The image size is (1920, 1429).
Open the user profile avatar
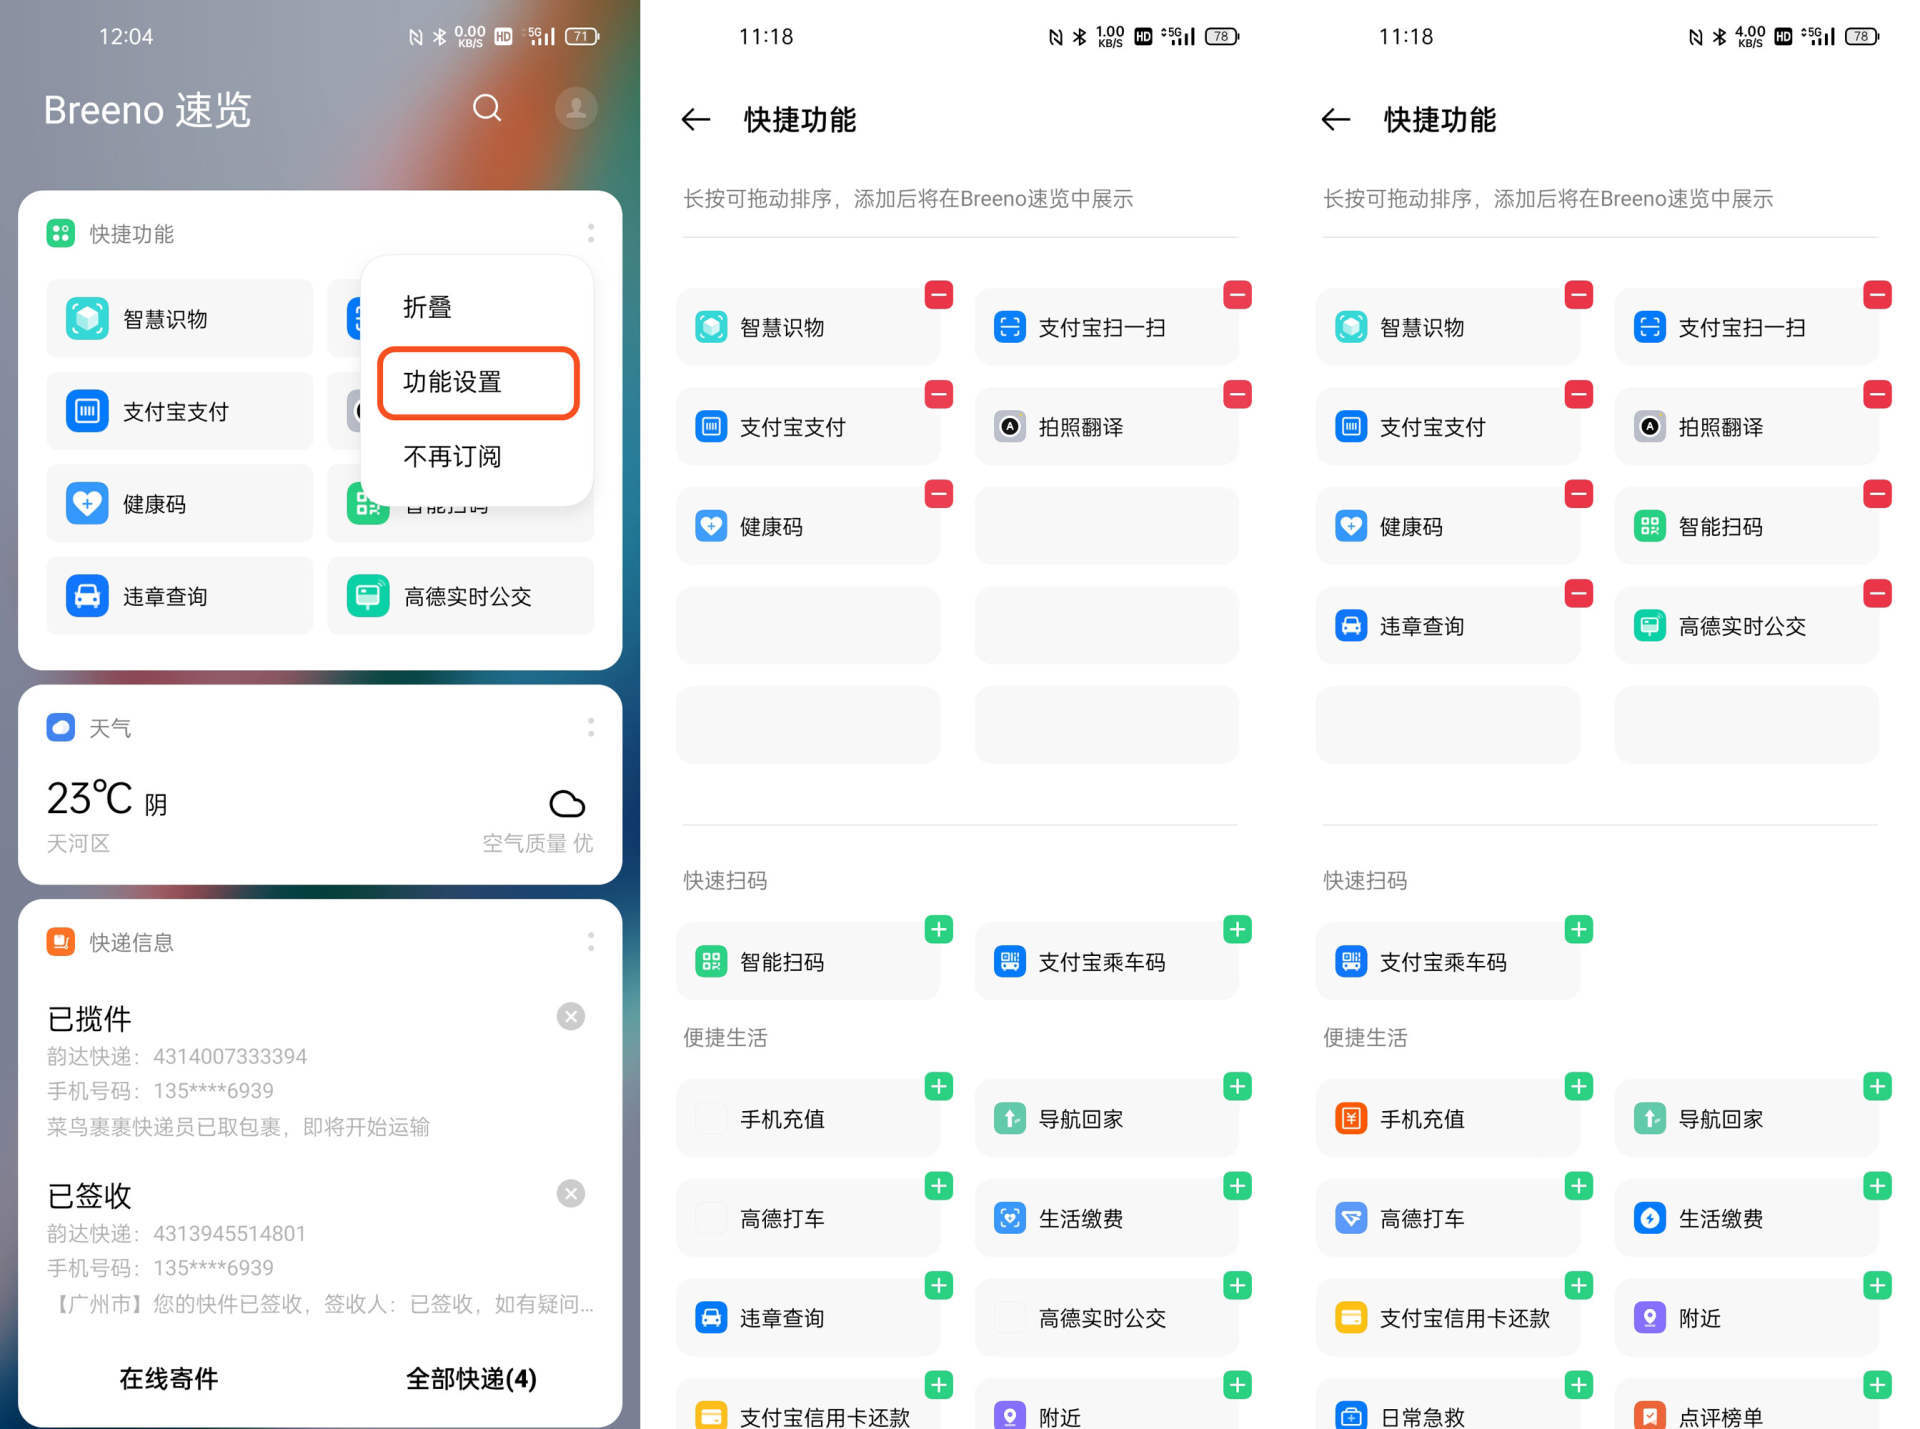tap(576, 108)
